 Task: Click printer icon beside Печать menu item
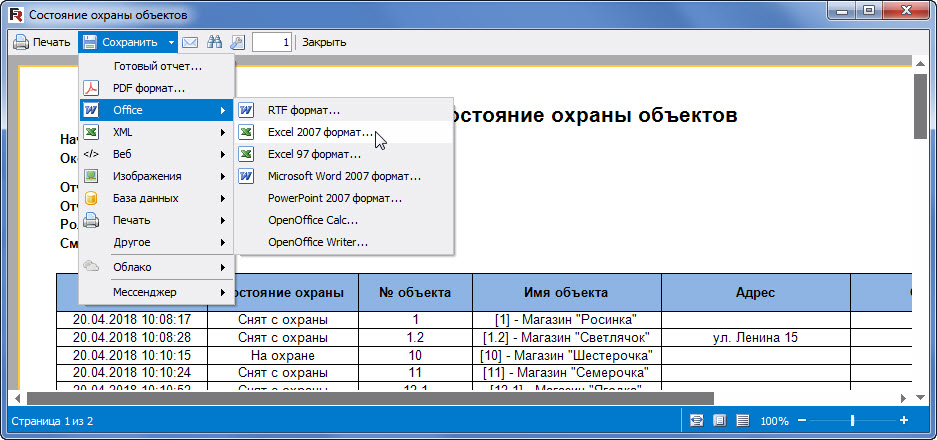click(91, 221)
